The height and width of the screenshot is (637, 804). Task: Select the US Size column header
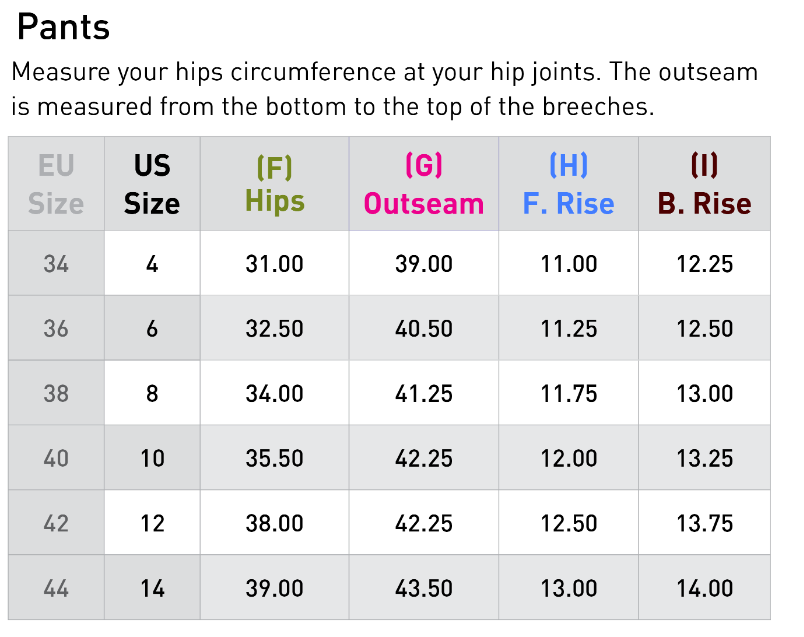[x=152, y=184]
